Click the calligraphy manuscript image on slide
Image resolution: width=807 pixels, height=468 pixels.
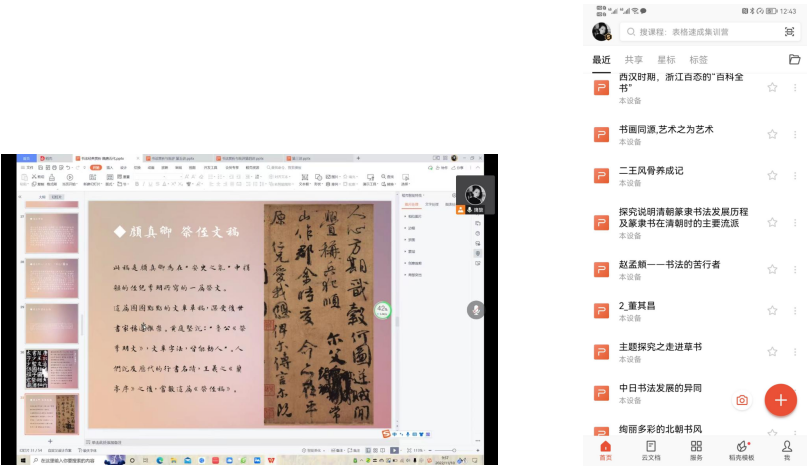click(318, 314)
